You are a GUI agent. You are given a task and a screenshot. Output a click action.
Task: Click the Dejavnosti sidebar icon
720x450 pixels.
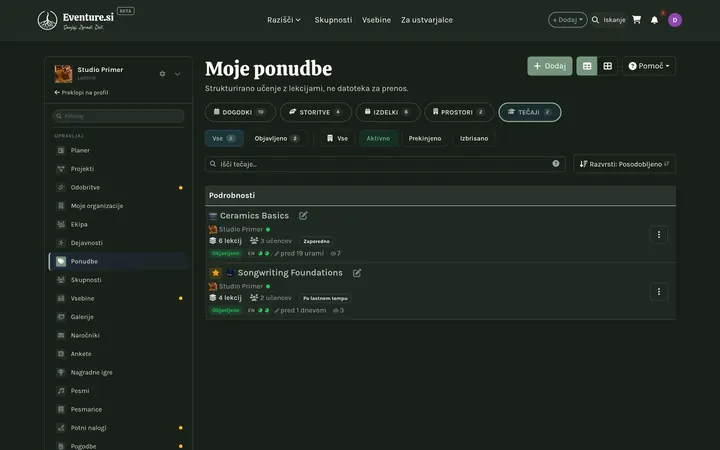[61, 242]
